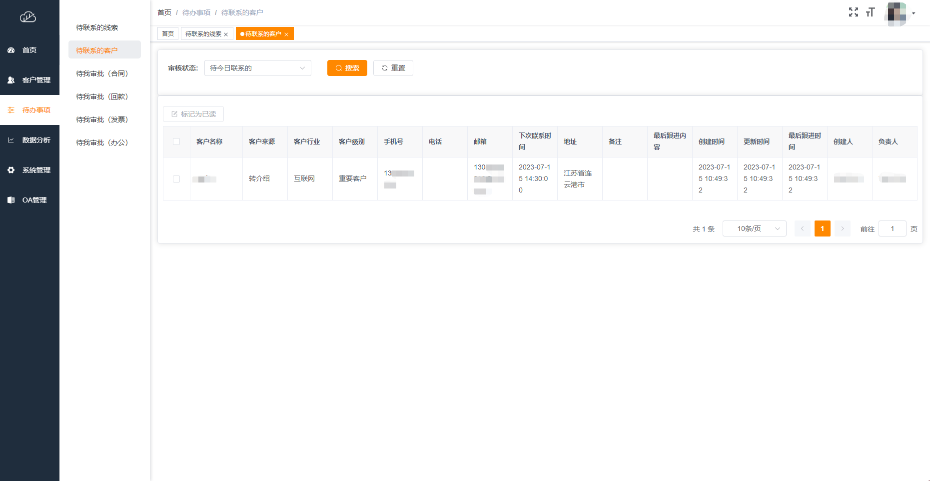Toggle fullscreen icon in top bar
Image resolution: width=930 pixels, height=481 pixels.
pyautogui.click(x=853, y=12)
